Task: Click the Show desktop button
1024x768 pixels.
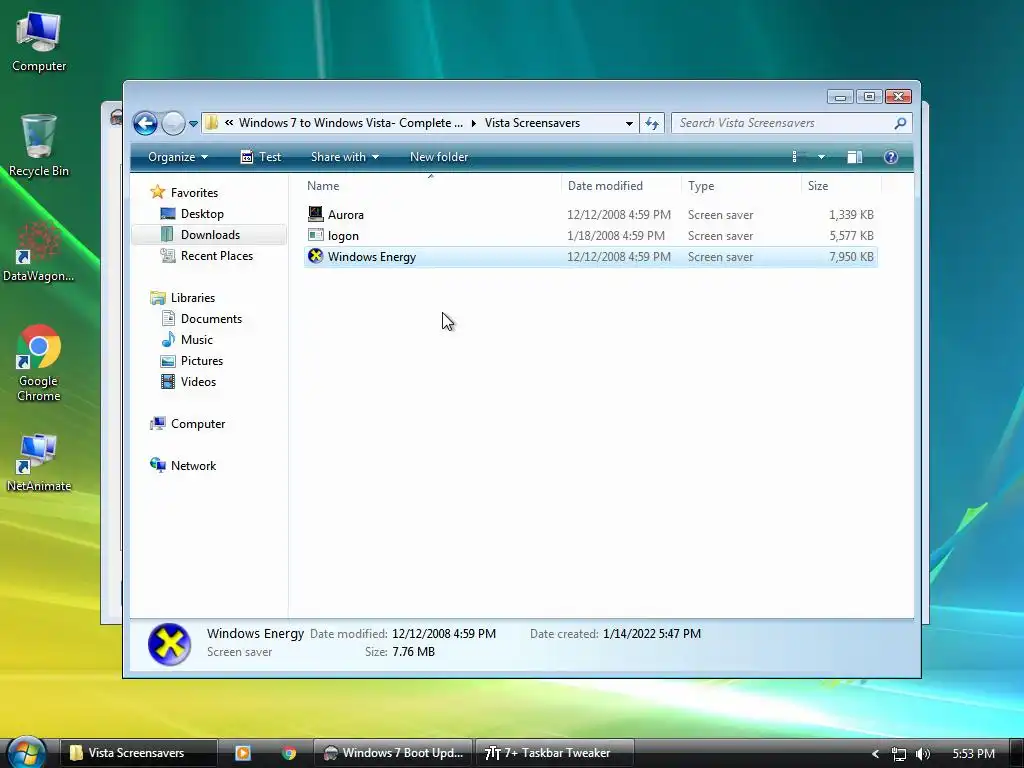Action: pyautogui.click(x=1016, y=753)
